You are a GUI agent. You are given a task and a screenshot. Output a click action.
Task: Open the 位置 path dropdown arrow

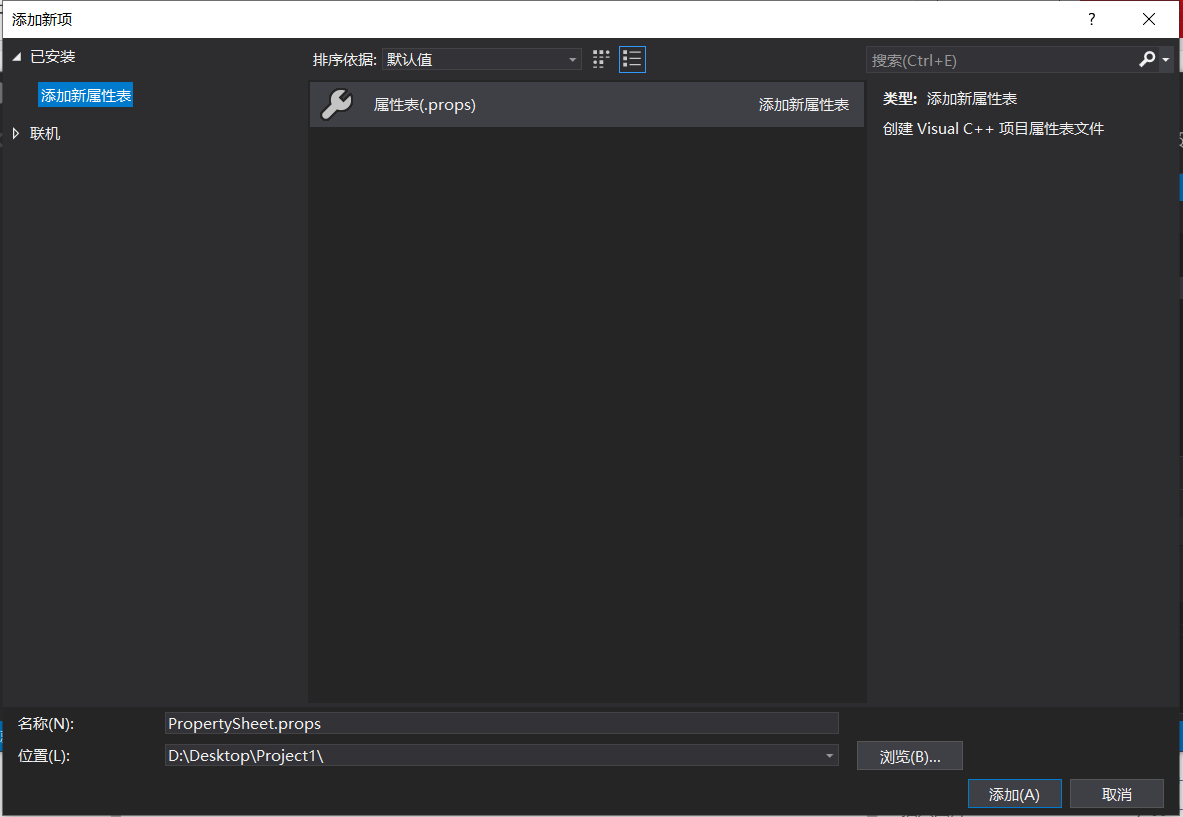point(829,755)
